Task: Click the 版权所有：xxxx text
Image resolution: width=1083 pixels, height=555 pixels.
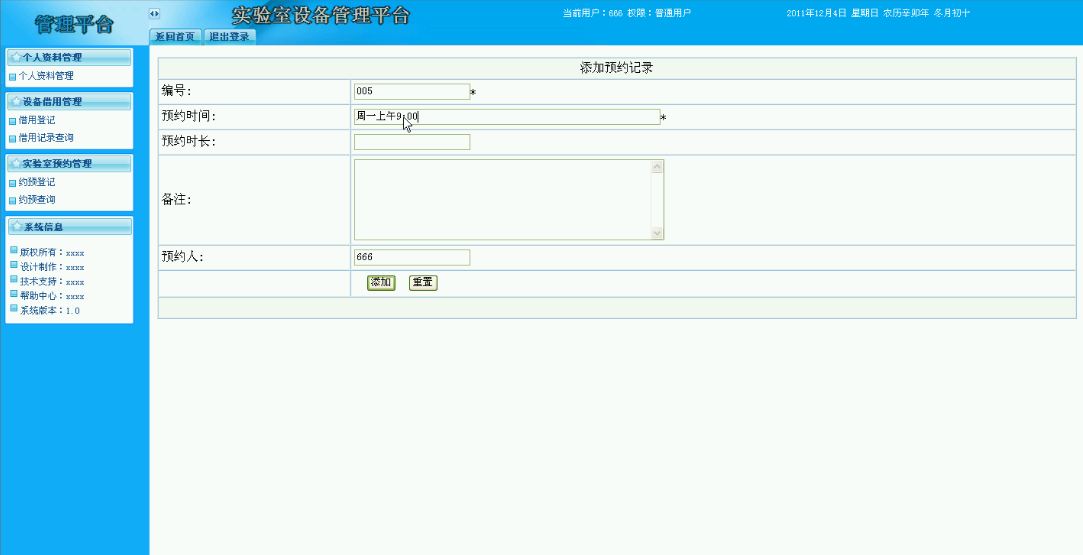Action: coord(52,253)
